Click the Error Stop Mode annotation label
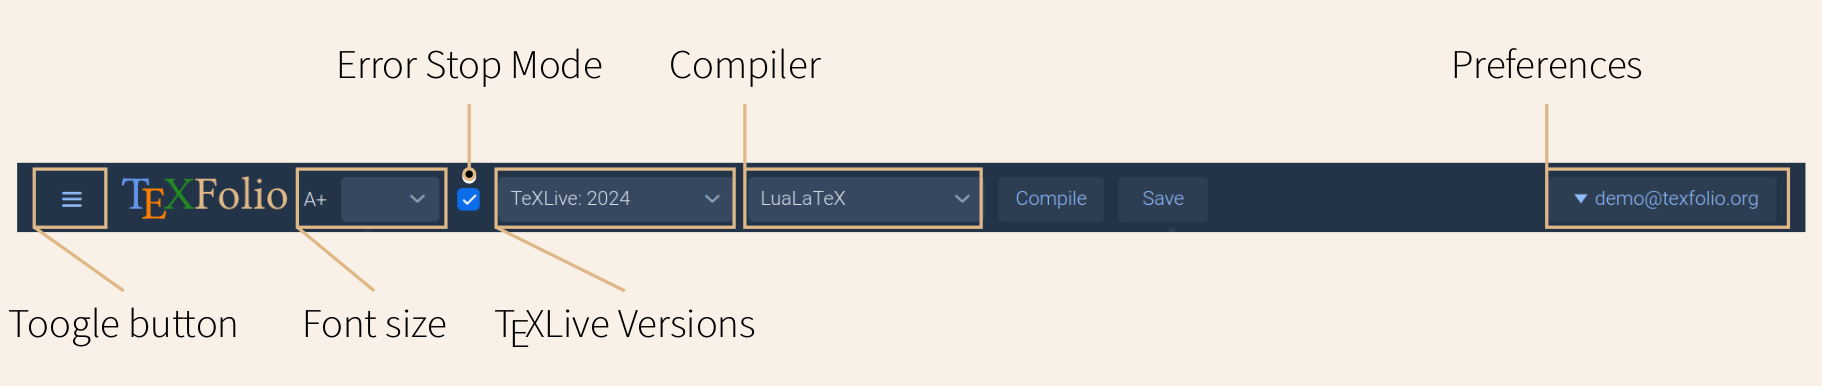The height and width of the screenshot is (386, 1822). (469, 66)
